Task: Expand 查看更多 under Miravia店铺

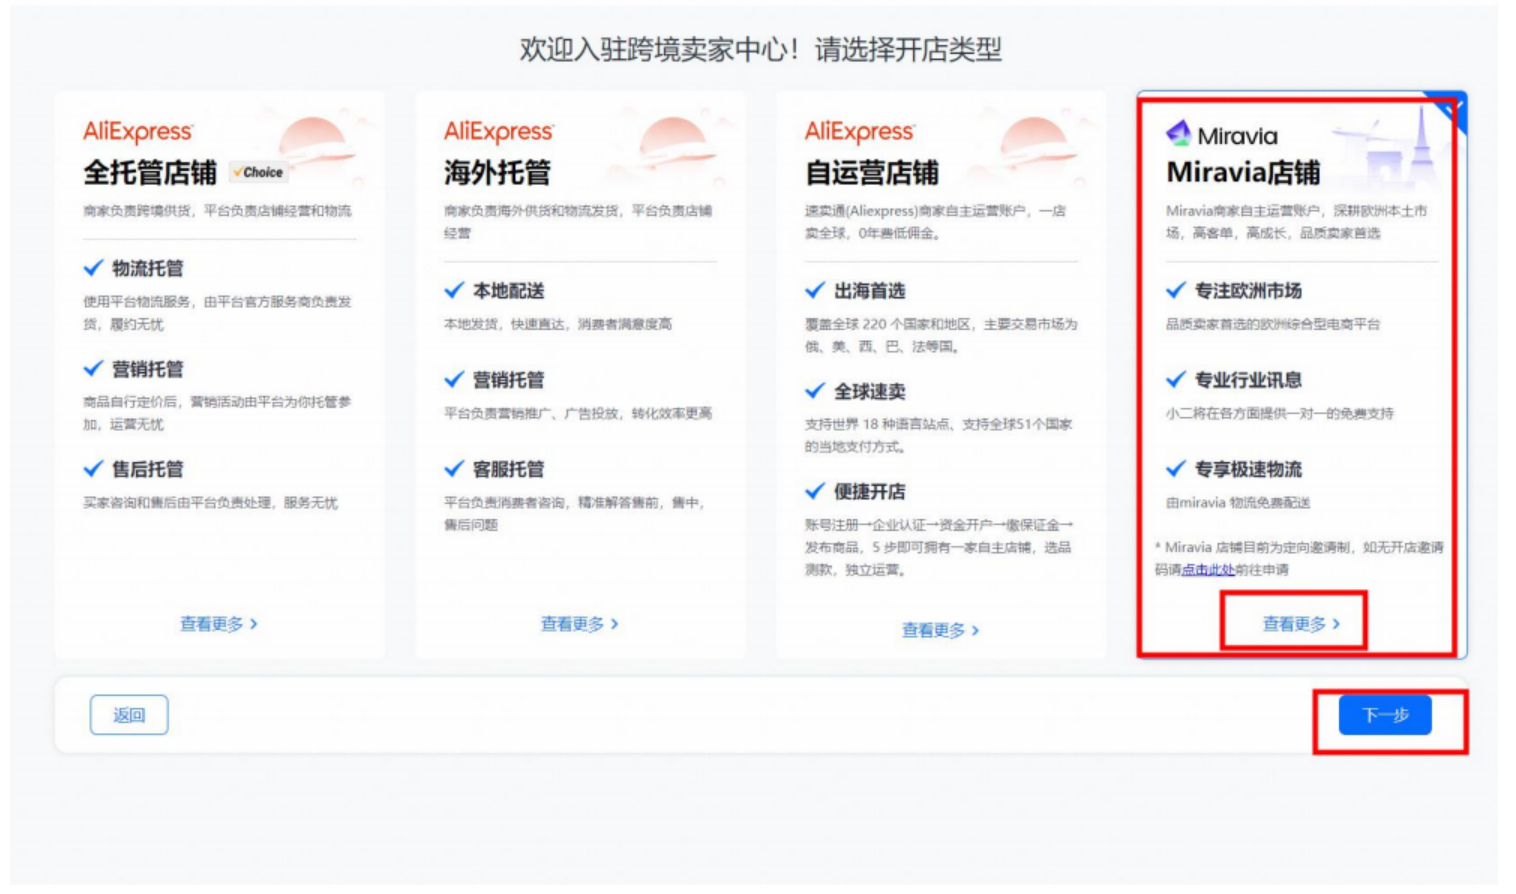Action: [x=1300, y=624]
